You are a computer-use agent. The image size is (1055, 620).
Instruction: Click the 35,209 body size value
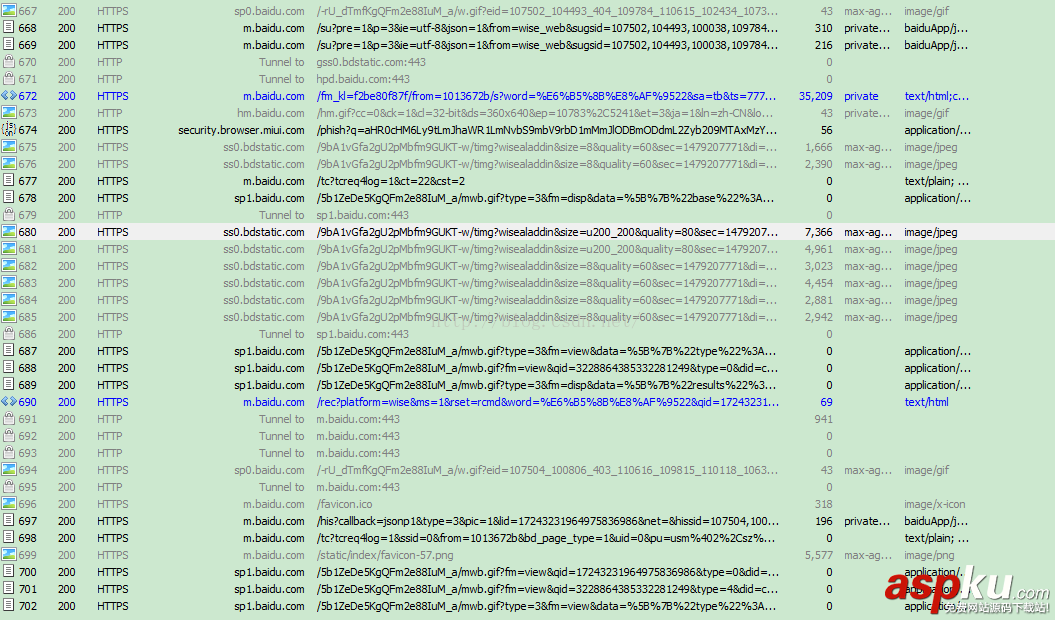pyautogui.click(x=815, y=96)
